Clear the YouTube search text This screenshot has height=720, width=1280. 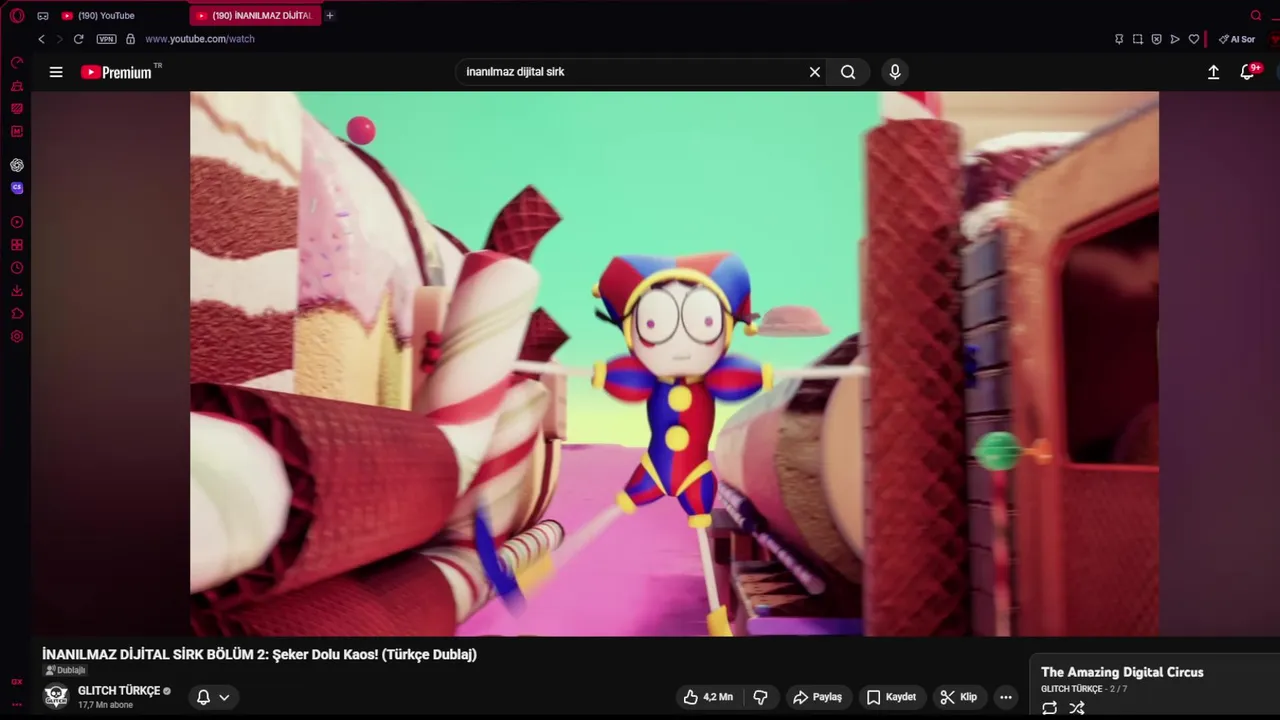(x=815, y=72)
